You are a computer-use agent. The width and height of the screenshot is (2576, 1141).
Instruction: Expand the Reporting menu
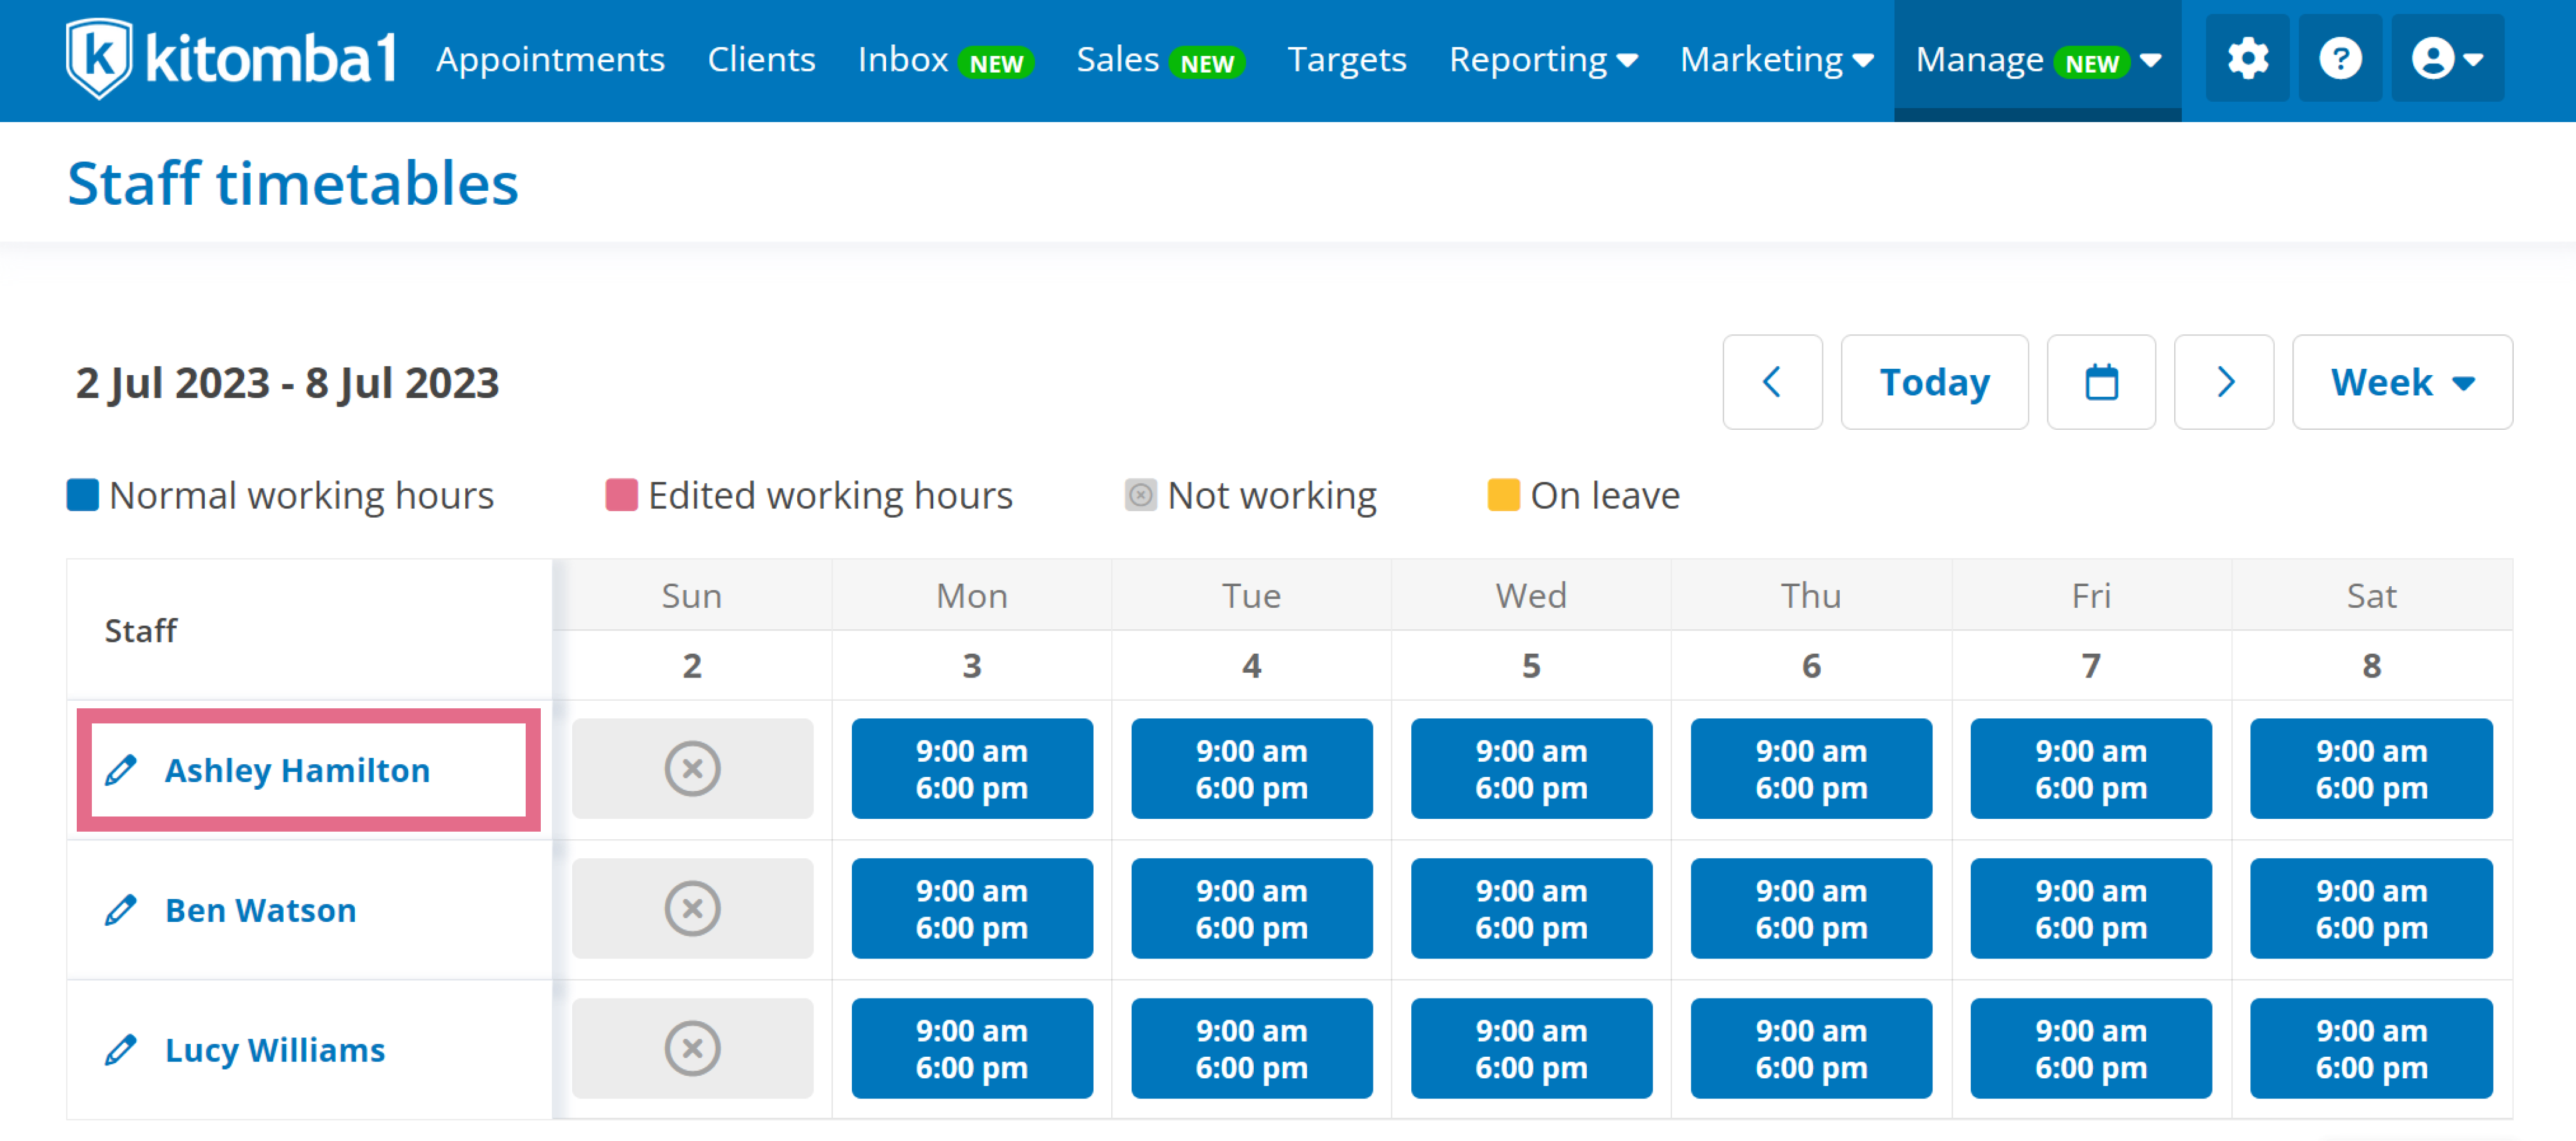[1543, 60]
